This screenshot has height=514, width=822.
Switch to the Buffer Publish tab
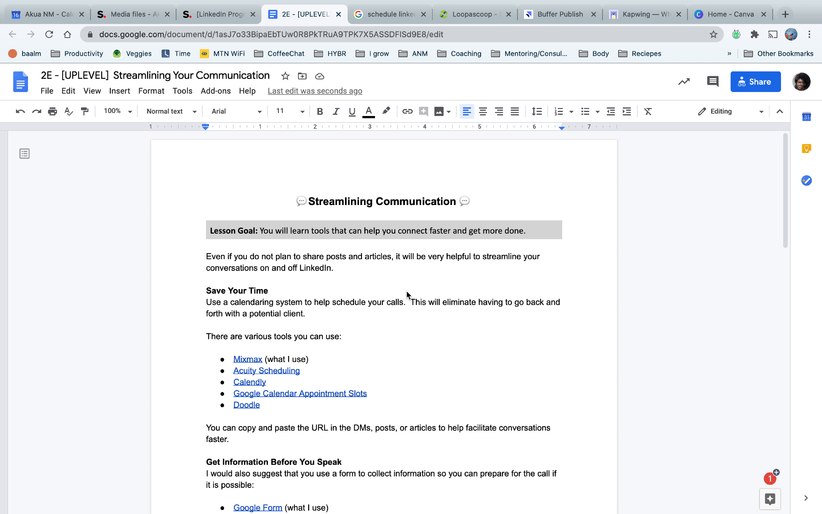point(560,14)
